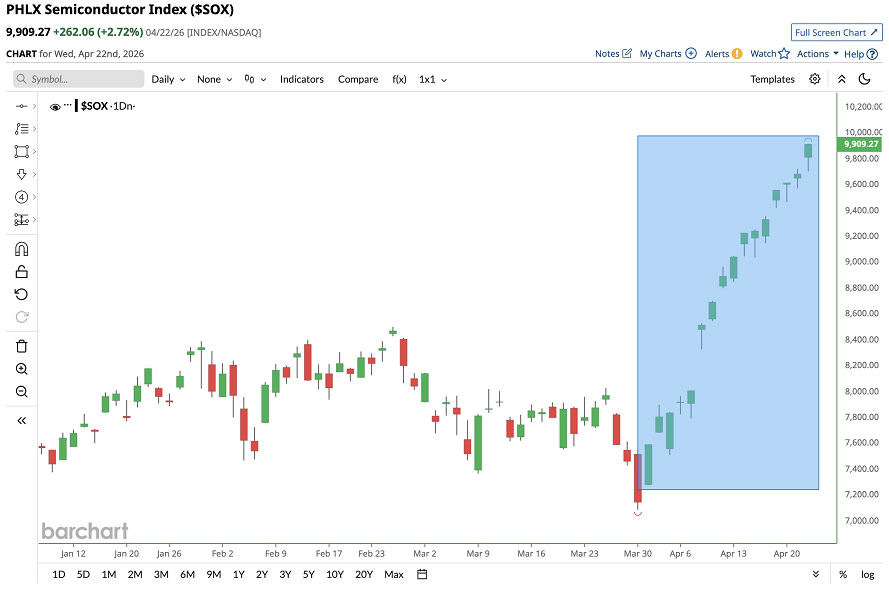Viewport: 889px width, 590px height.
Task: Collapse toolbar with double up chevron
Action: (841, 79)
